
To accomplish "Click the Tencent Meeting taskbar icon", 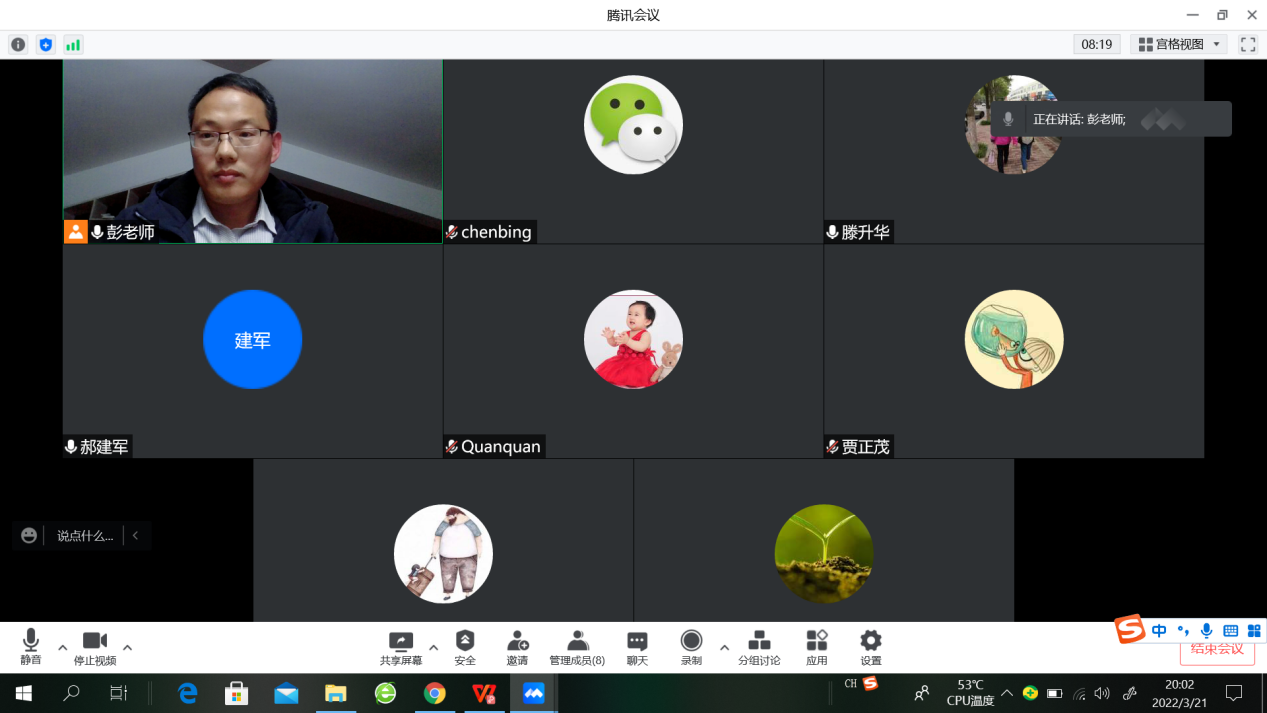I will point(533,693).
